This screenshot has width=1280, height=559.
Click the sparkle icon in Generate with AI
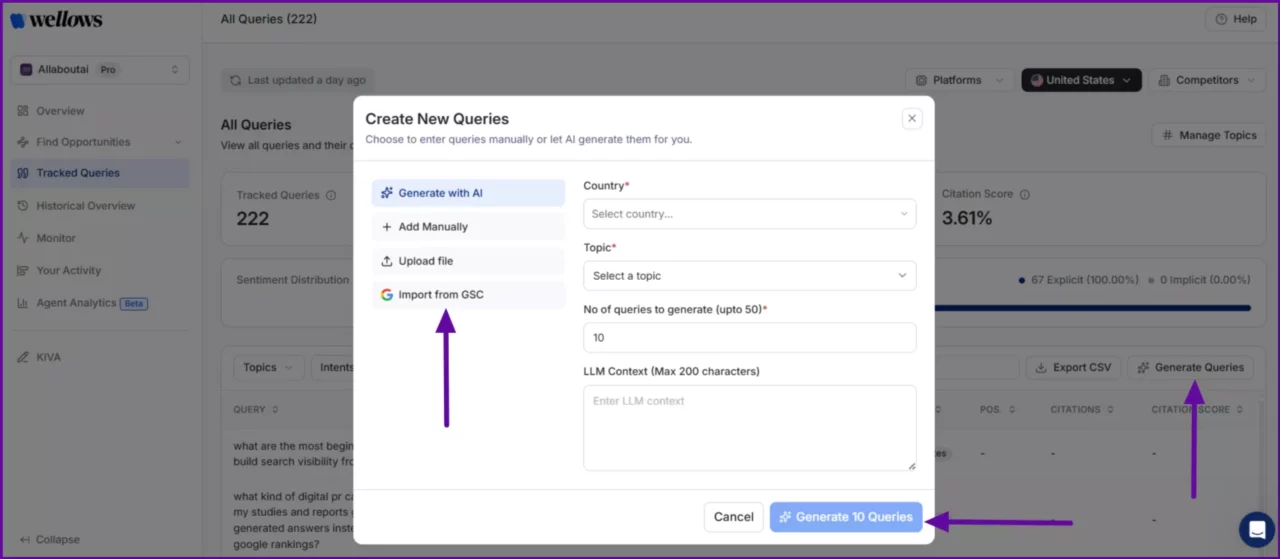tap(387, 193)
